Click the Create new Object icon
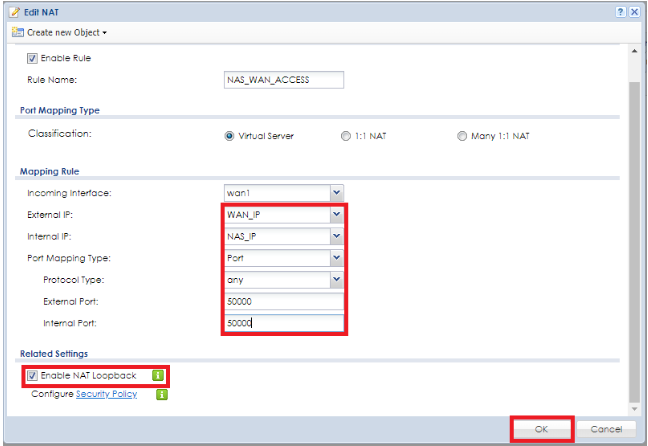Image resolution: width=648 pixels, height=446 pixels. [18, 32]
